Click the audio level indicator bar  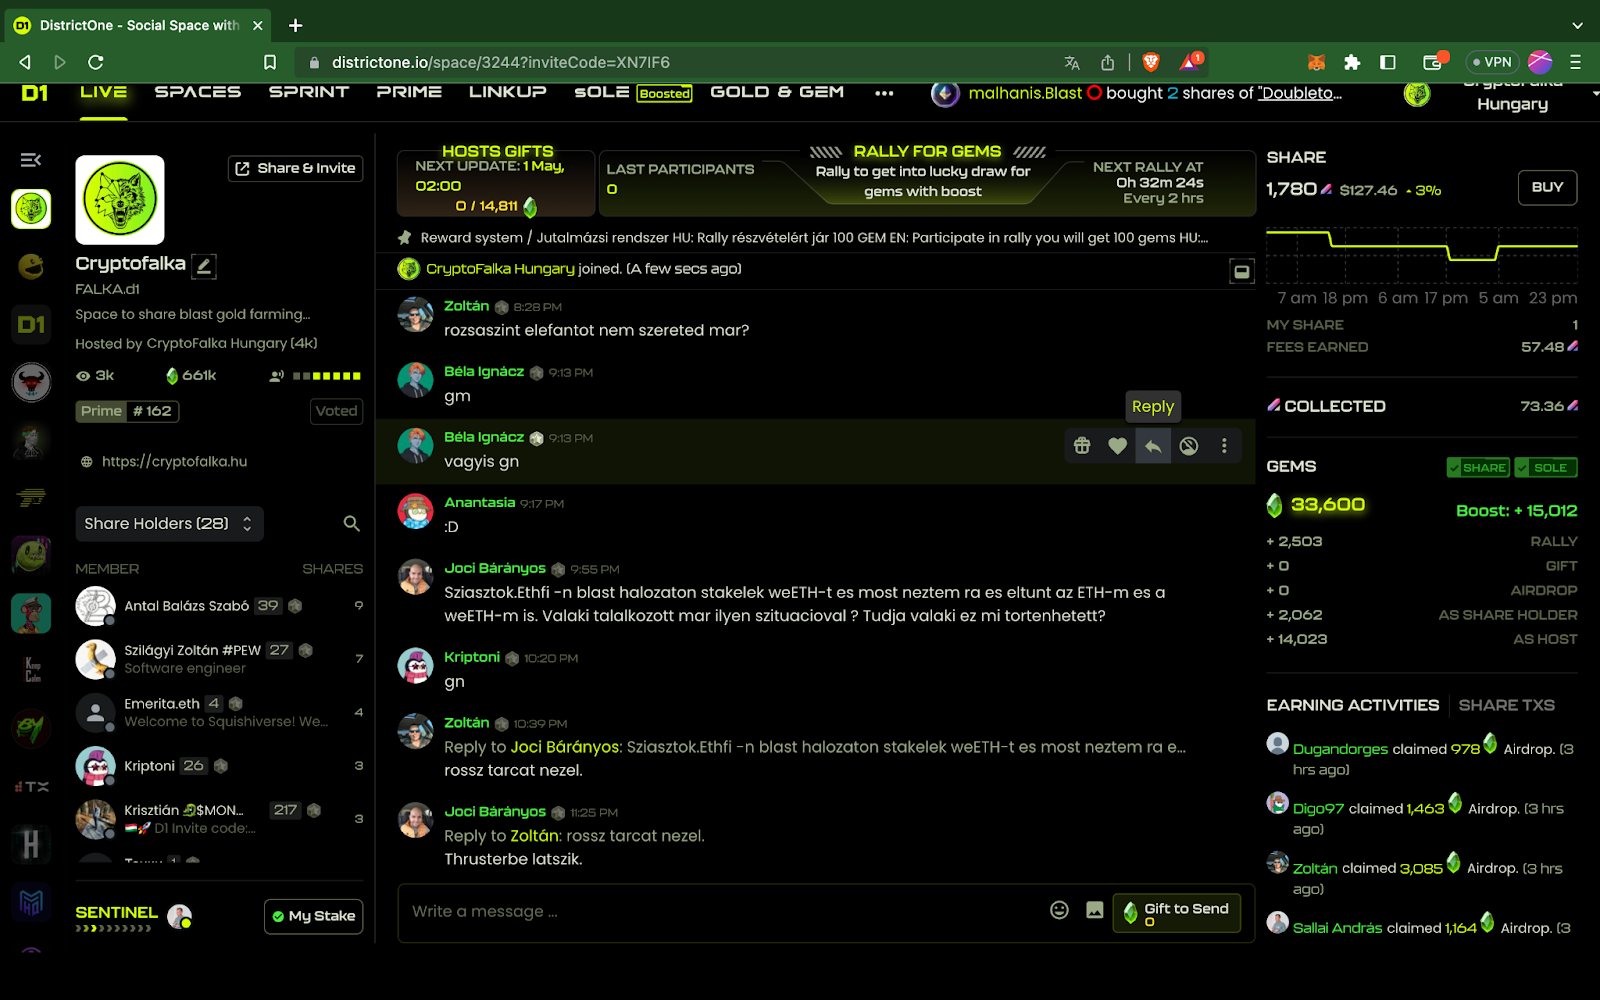click(x=326, y=376)
